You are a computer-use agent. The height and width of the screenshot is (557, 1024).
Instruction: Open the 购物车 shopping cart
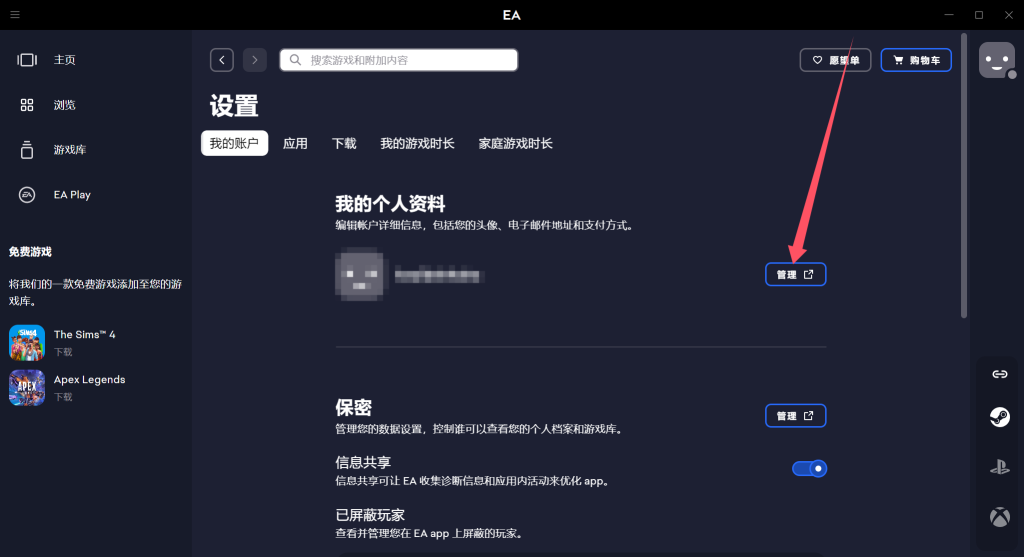[x=916, y=60]
